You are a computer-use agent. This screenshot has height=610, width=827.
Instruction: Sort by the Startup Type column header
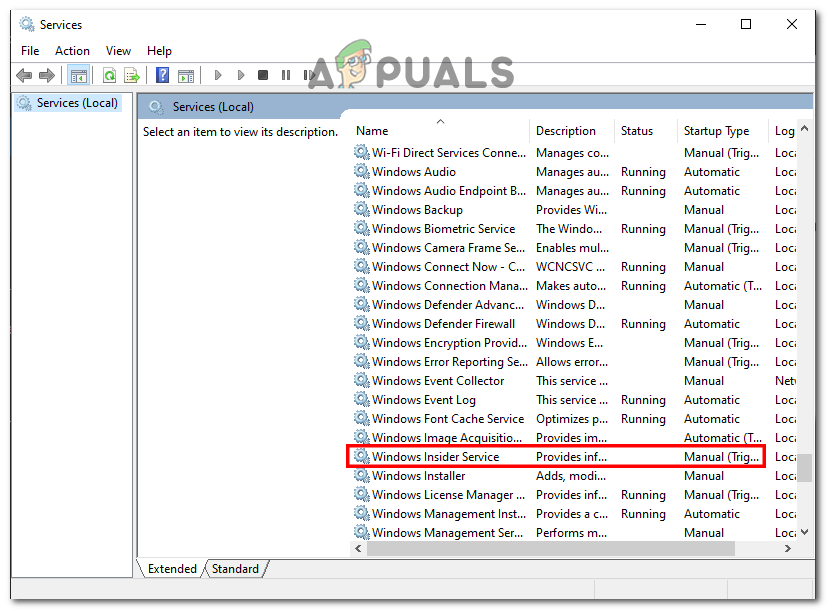point(716,130)
